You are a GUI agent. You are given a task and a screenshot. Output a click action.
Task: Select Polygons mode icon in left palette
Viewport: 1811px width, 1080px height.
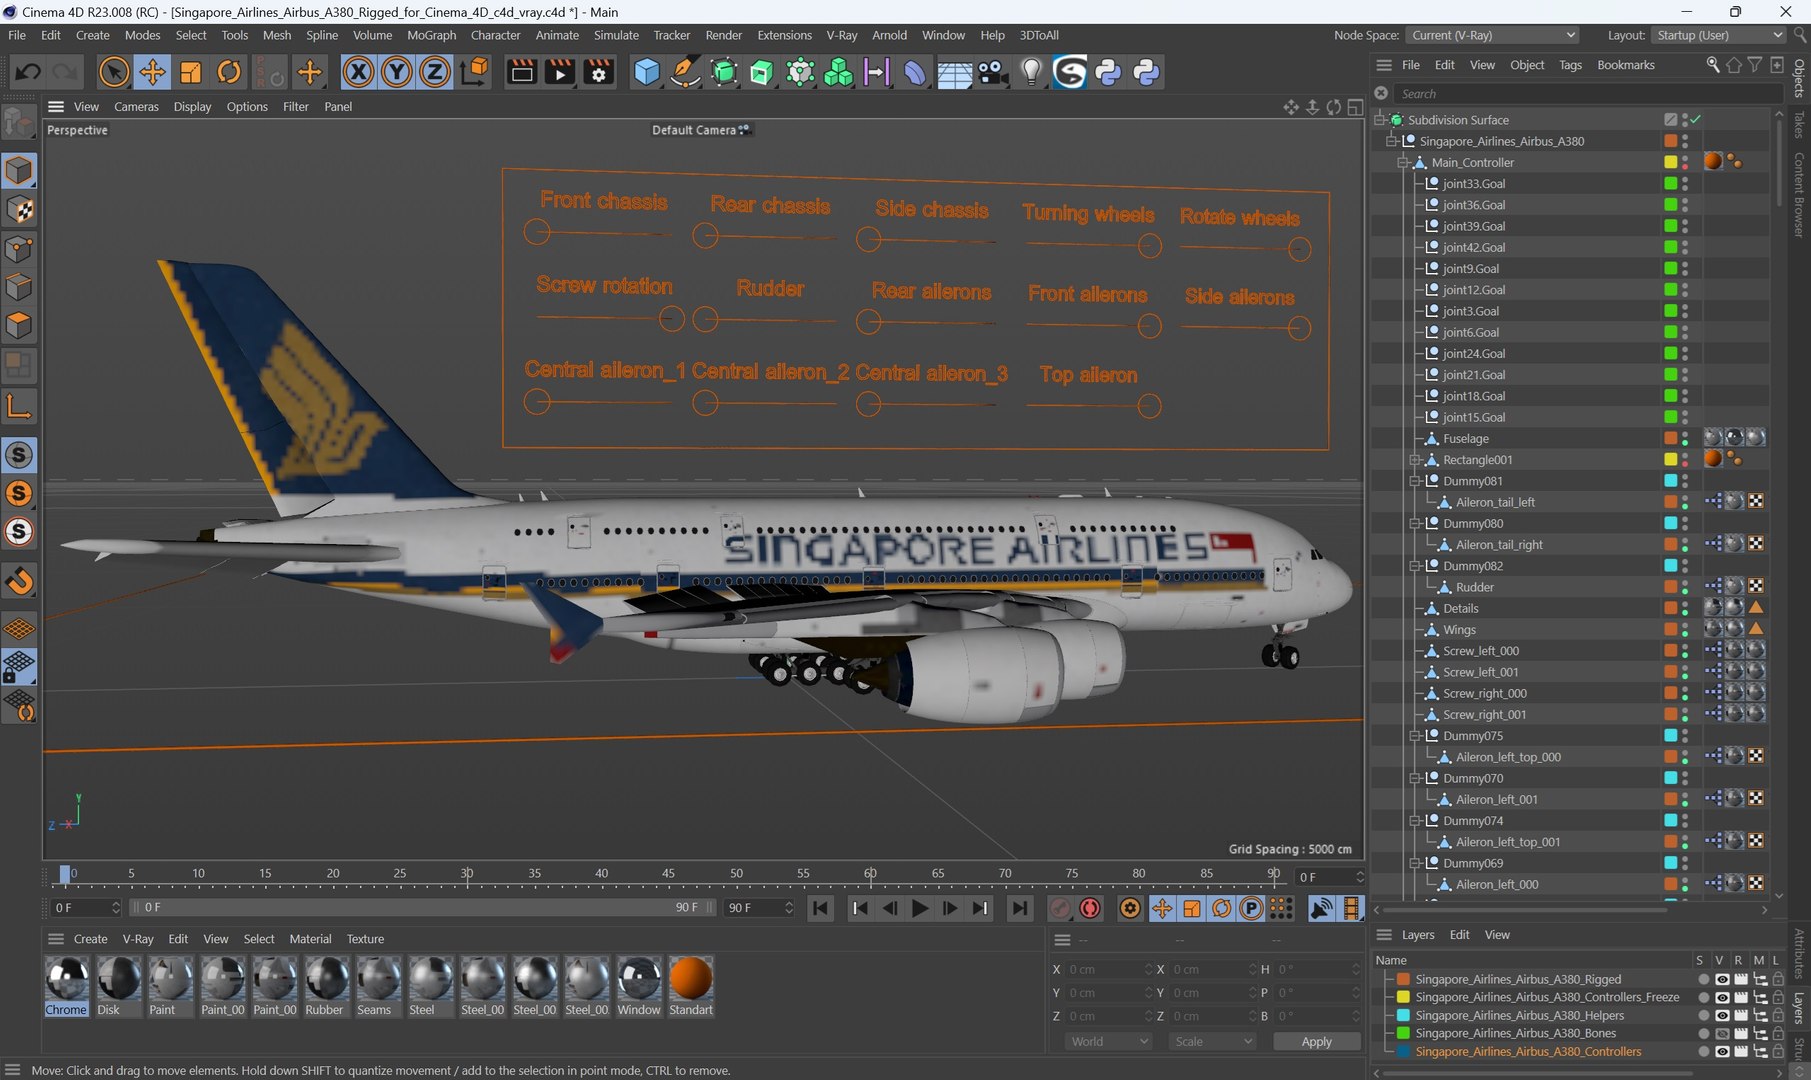pyautogui.click(x=19, y=327)
